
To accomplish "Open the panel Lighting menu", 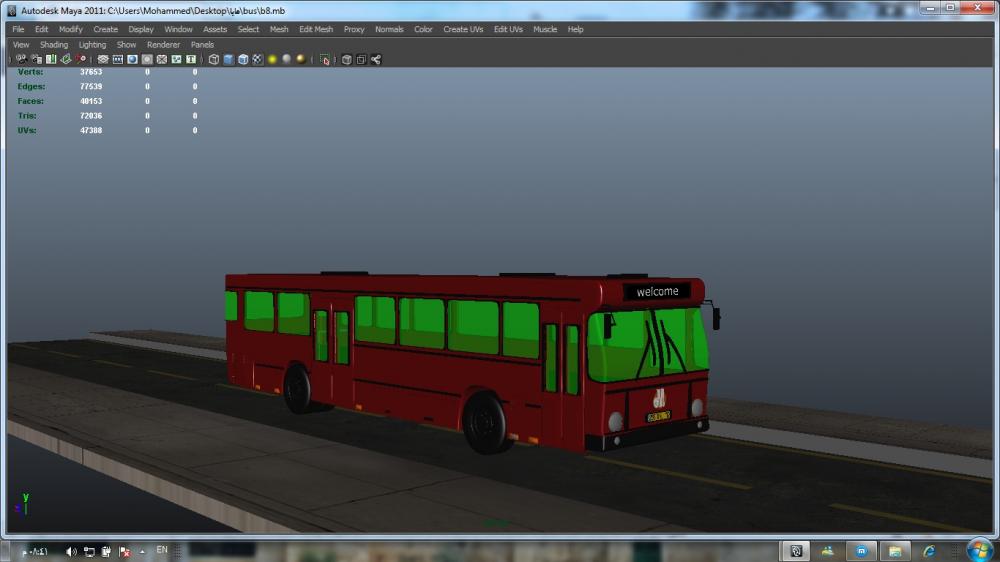I will tap(92, 45).
